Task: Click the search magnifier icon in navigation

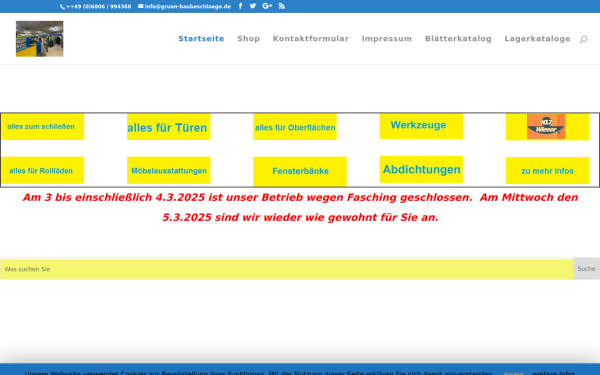Action: coord(583,39)
